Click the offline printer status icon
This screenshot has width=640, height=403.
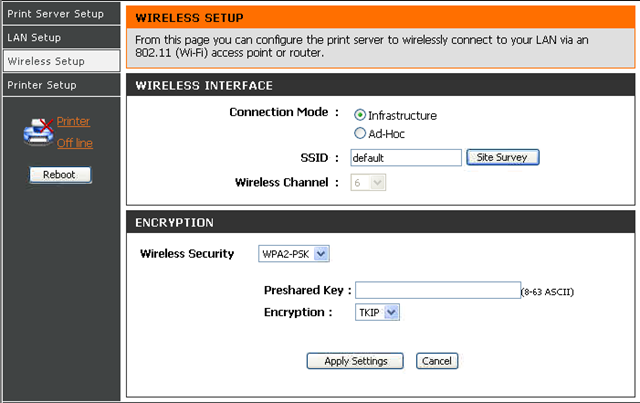(38, 132)
